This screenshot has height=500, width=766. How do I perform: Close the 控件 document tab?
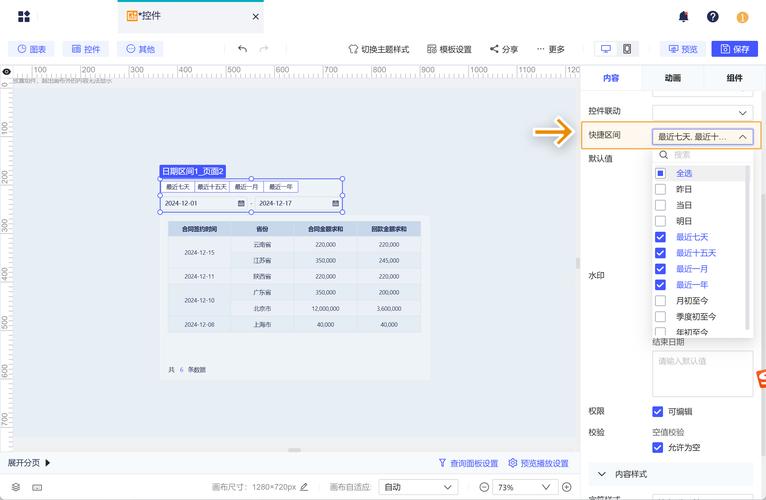[255, 17]
